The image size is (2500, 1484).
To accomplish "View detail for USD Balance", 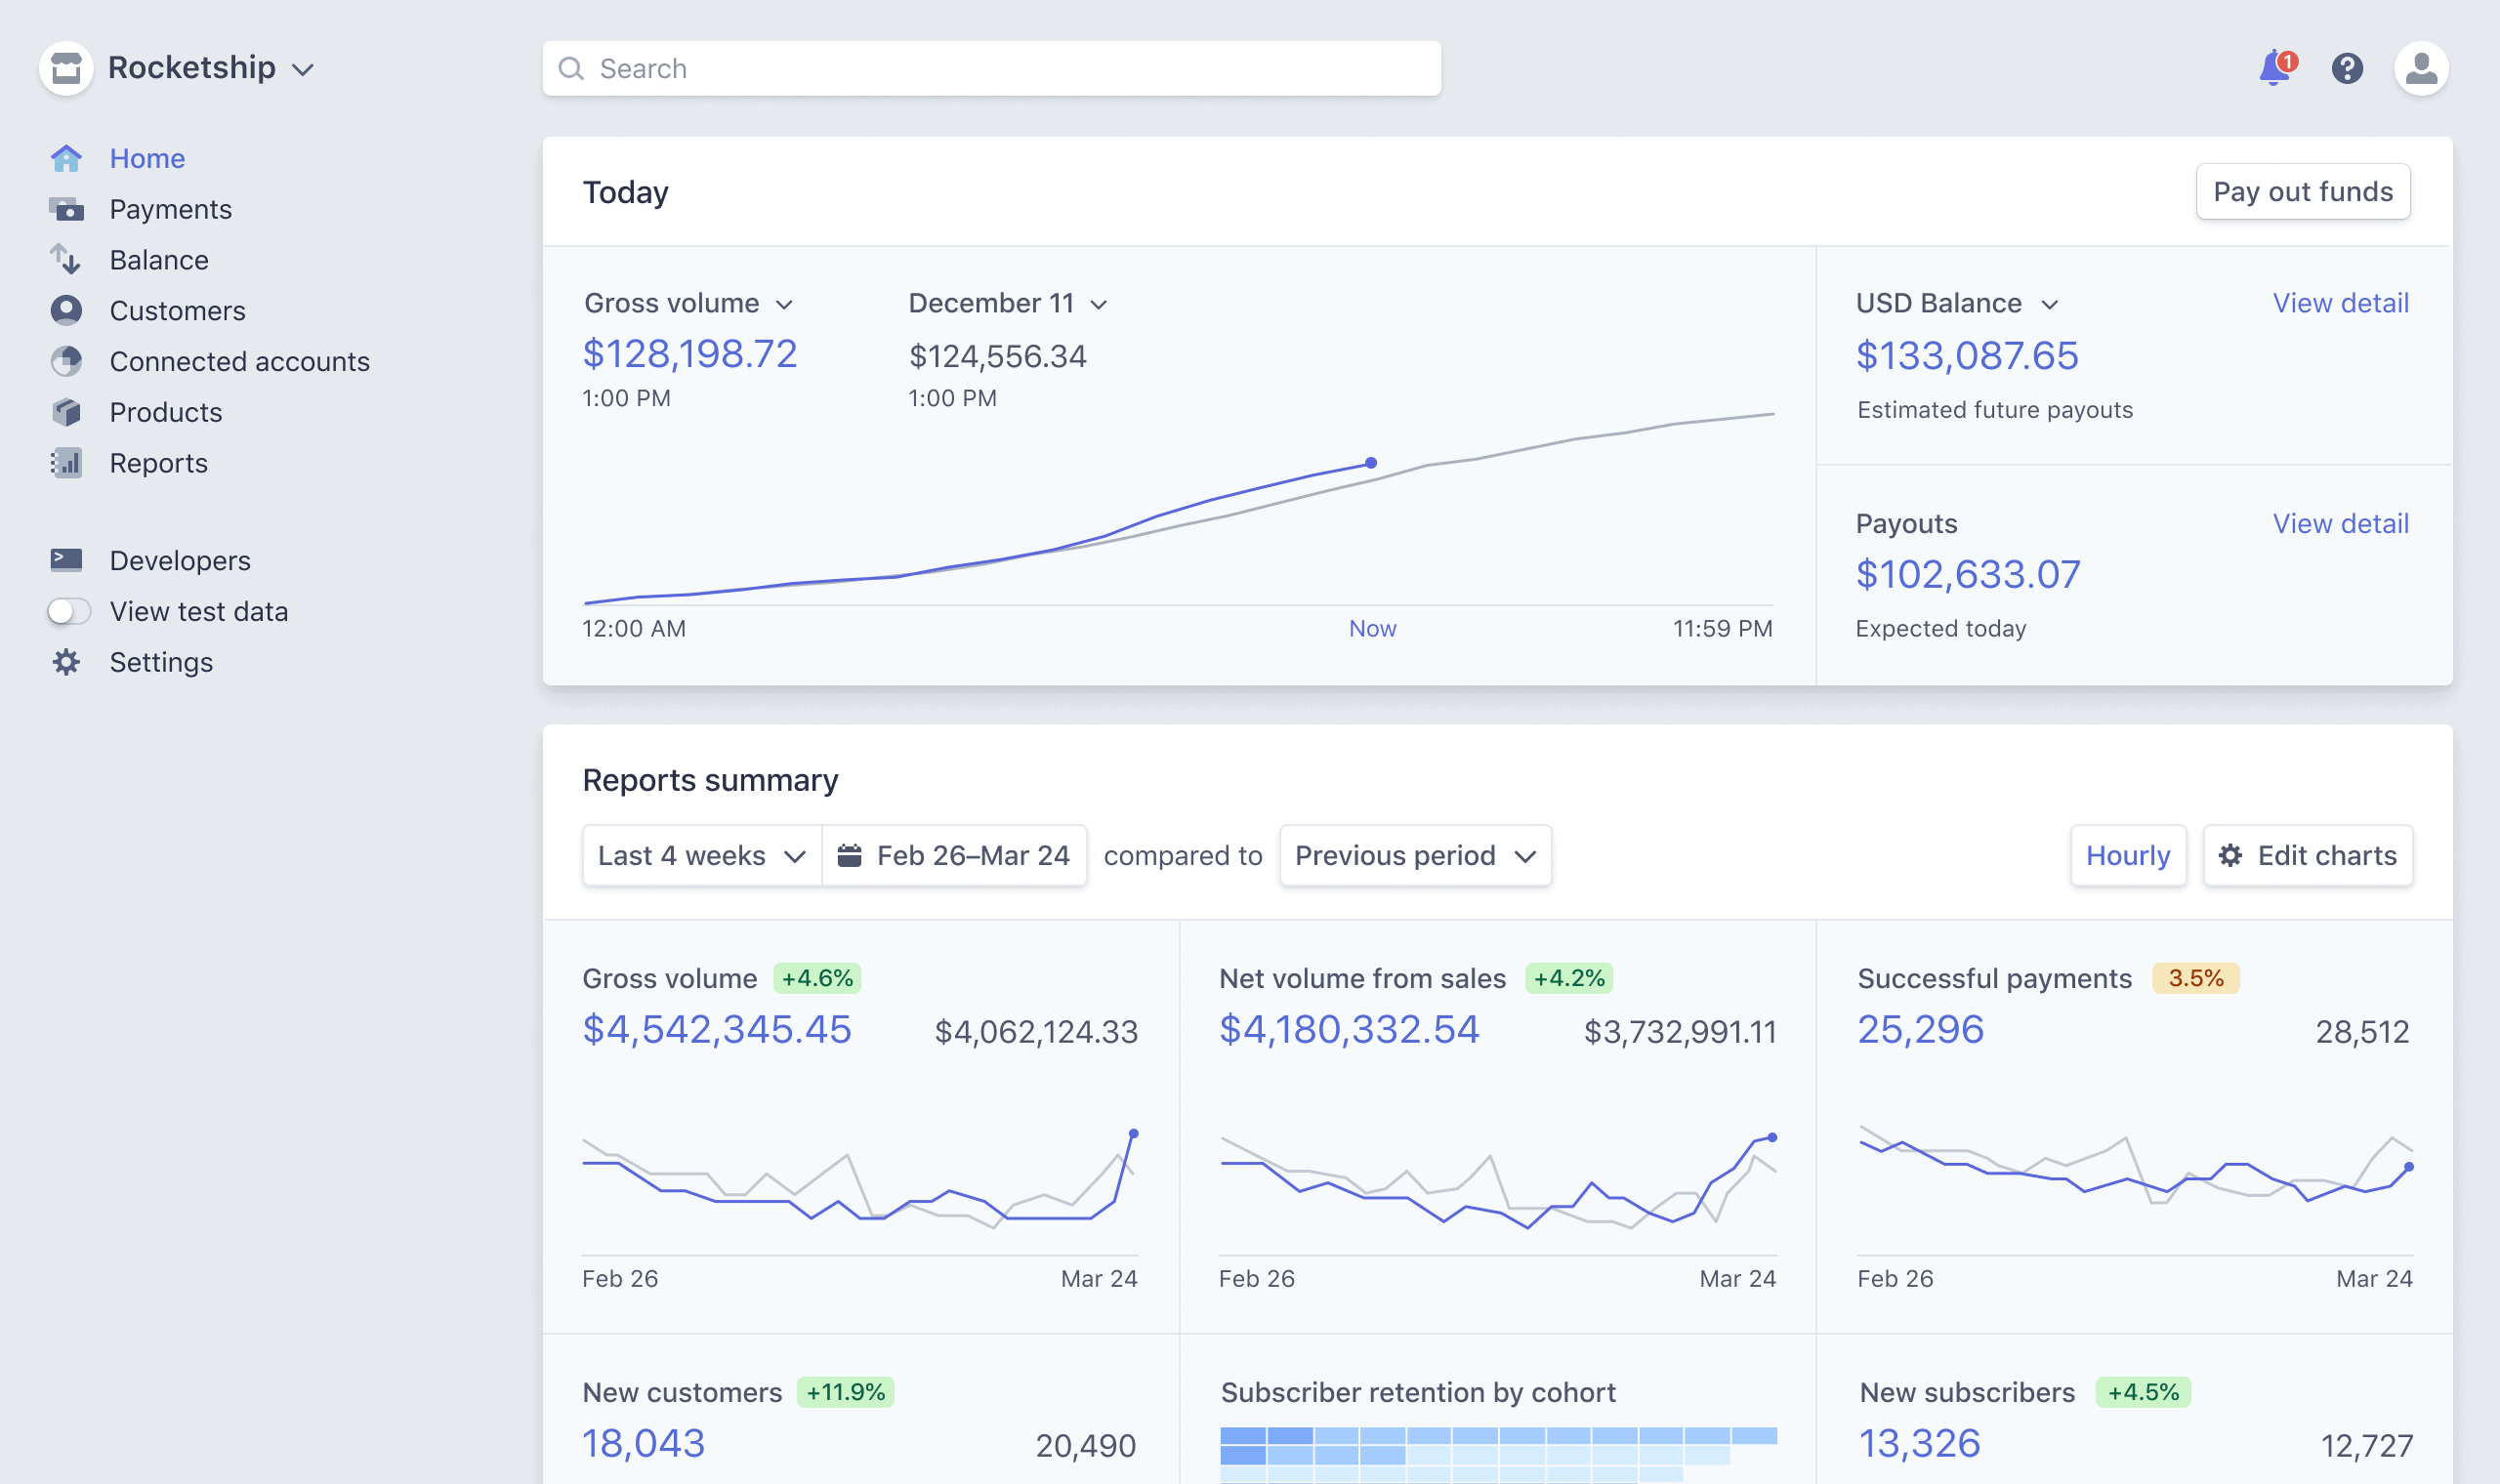I will (2341, 302).
